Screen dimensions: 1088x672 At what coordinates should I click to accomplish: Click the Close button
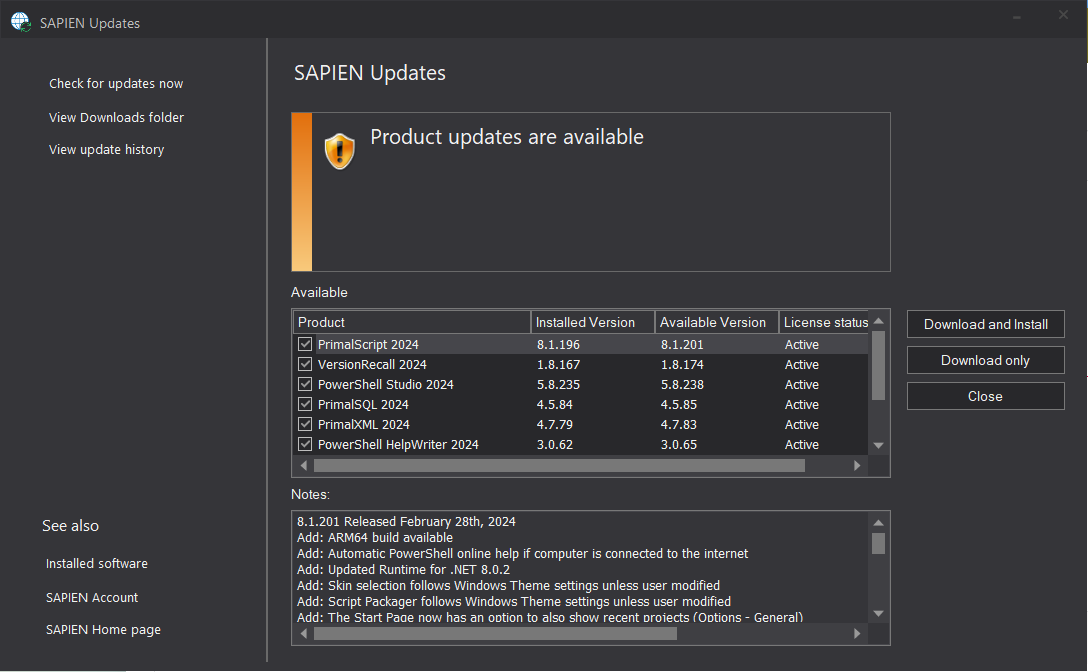(x=985, y=396)
